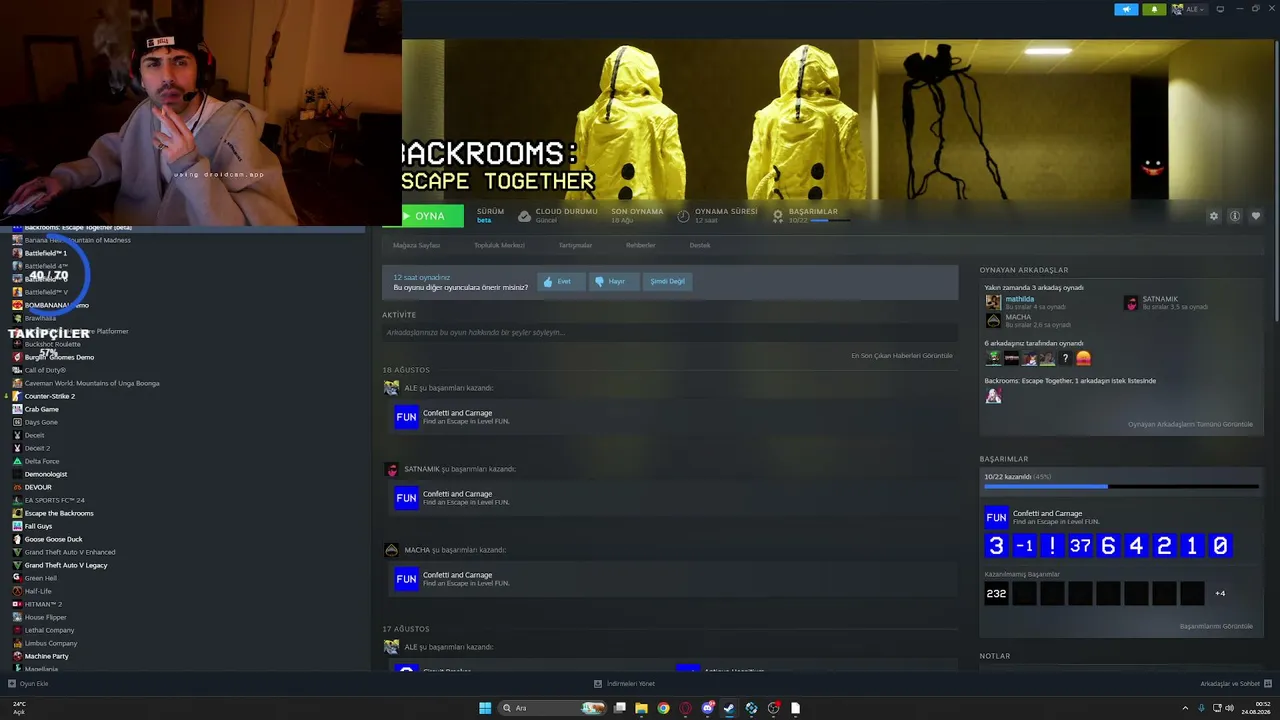Viewport: 1280px width, 720px height.
Task: Open the locked '232' achievement icon
Action: [x=996, y=594]
